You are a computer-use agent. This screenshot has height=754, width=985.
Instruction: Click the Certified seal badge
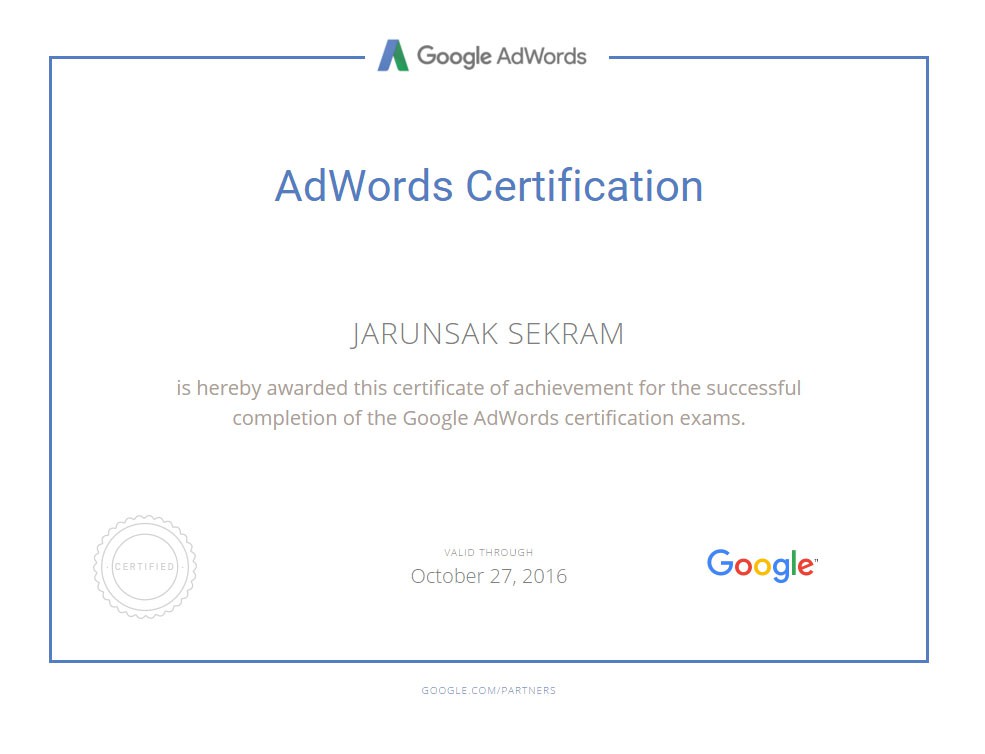145,567
